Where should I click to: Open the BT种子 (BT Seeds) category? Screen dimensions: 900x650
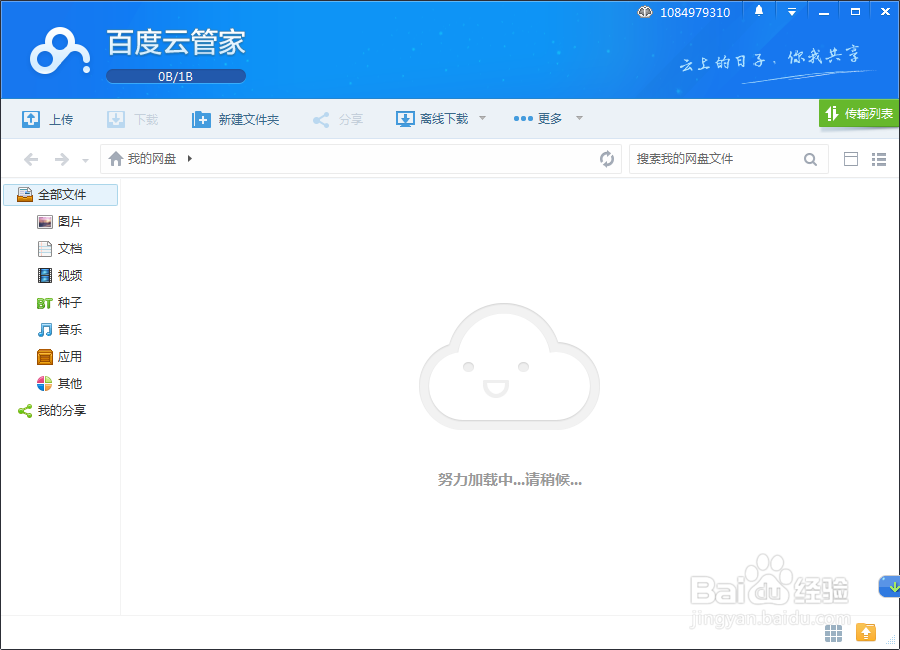click(x=44, y=302)
